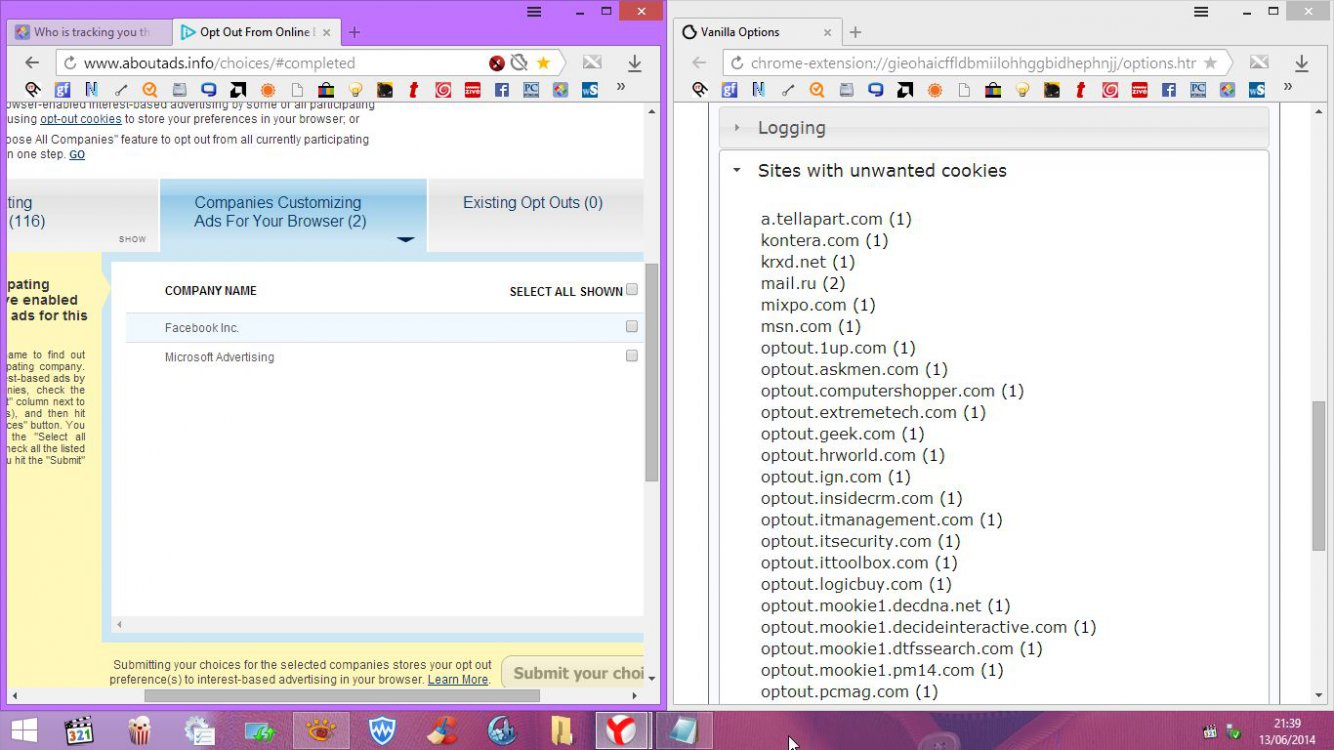Image resolution: width=1334 pixels, height=750 pixels.
Task: Open the Facebook bookmark in the Vanilla Options window
Action: 1168,90
